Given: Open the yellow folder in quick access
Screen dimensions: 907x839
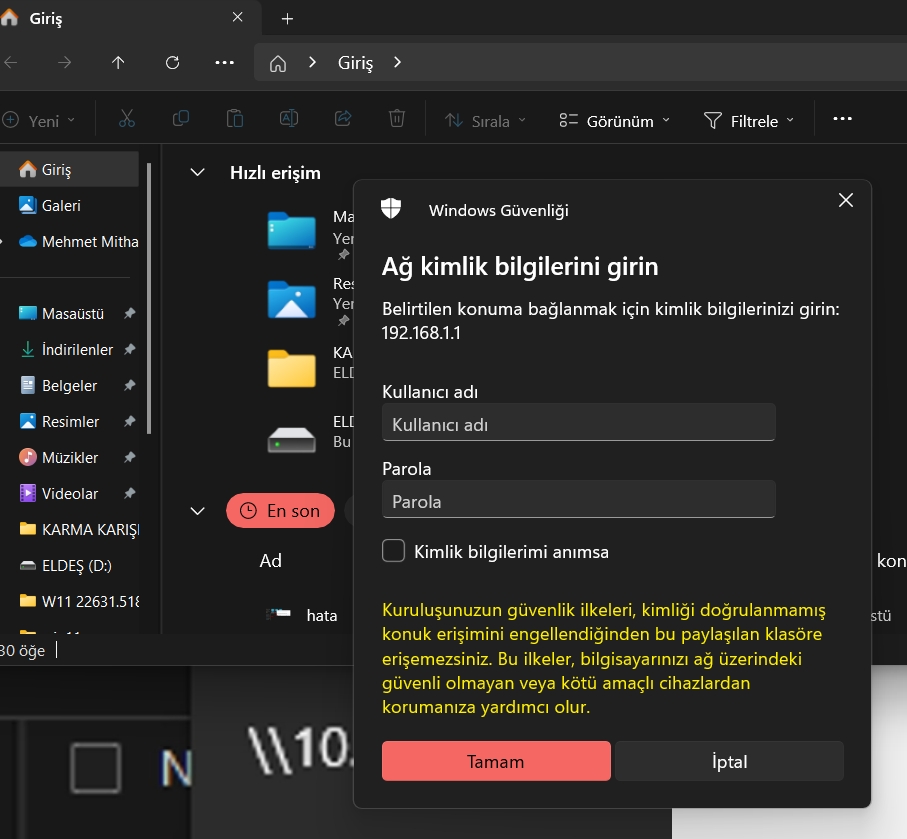Looking at the screenshot, I should (x=292, y=368).
